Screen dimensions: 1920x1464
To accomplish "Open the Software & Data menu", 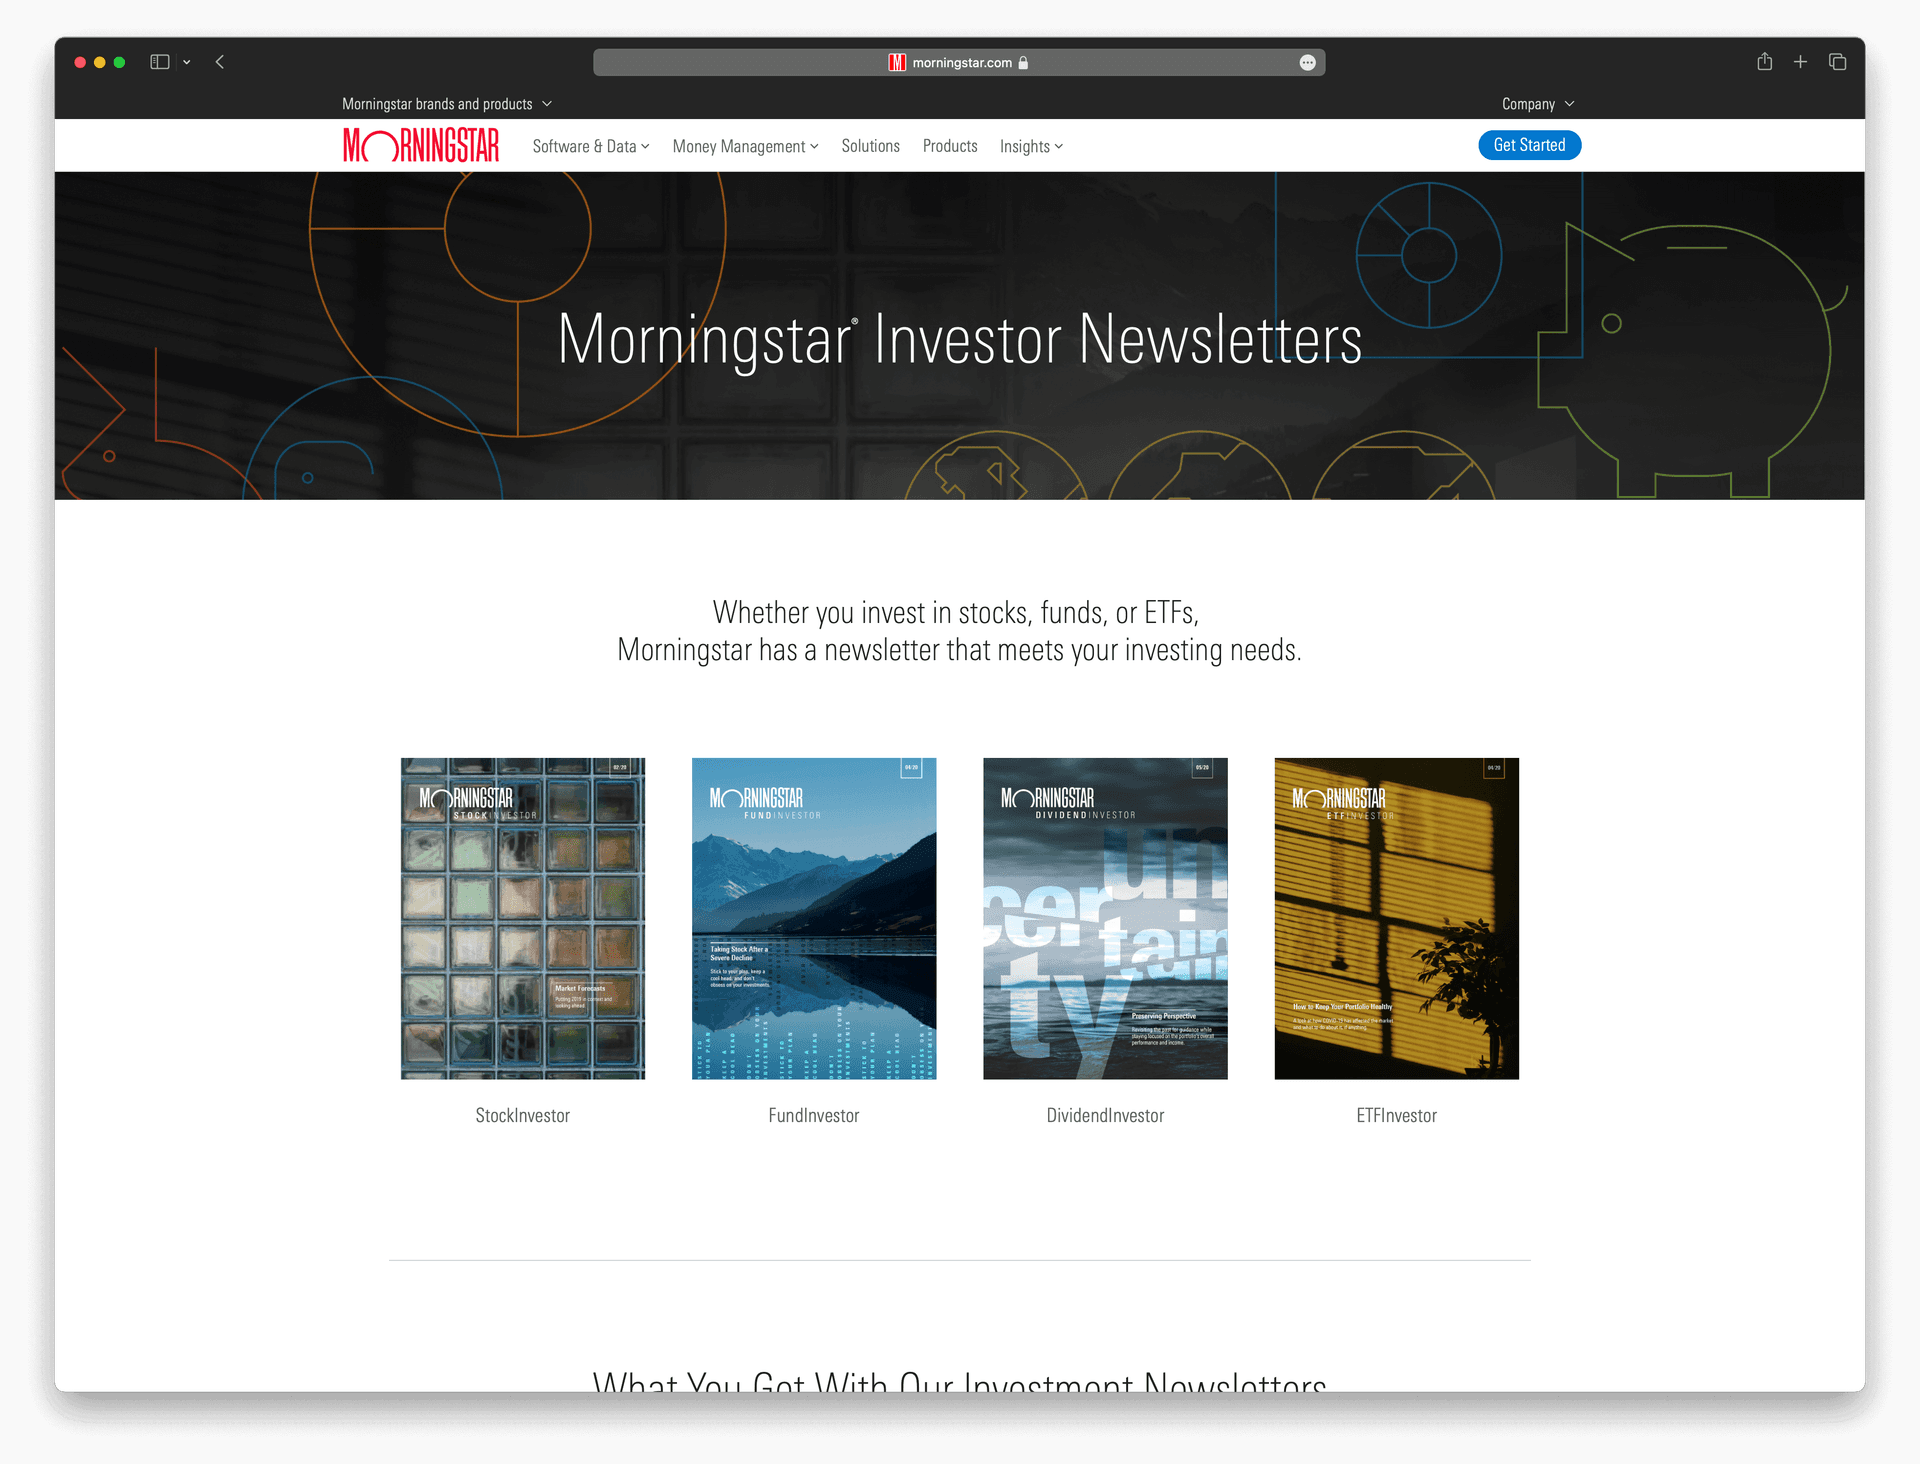I will 591,146.
